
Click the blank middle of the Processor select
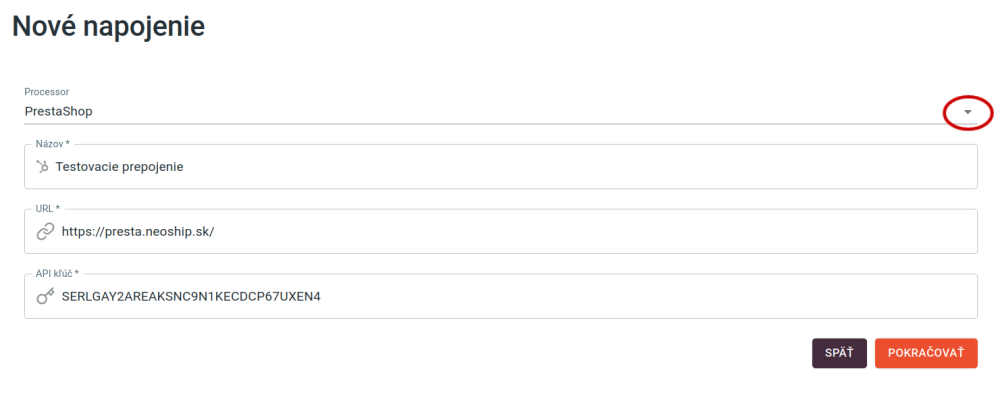click(x=510, y=111)
